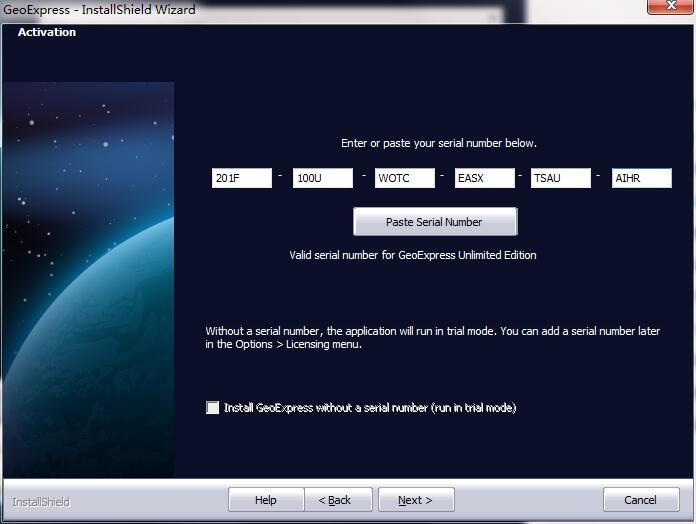Select the last serial field containing AIHR
Image resolution: width=696 pixels, height=524 pixels.
(x=642, y=178)
